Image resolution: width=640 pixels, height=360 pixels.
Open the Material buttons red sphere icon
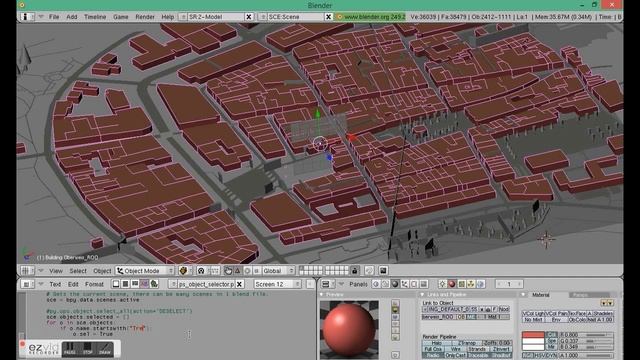pos(452,284)
